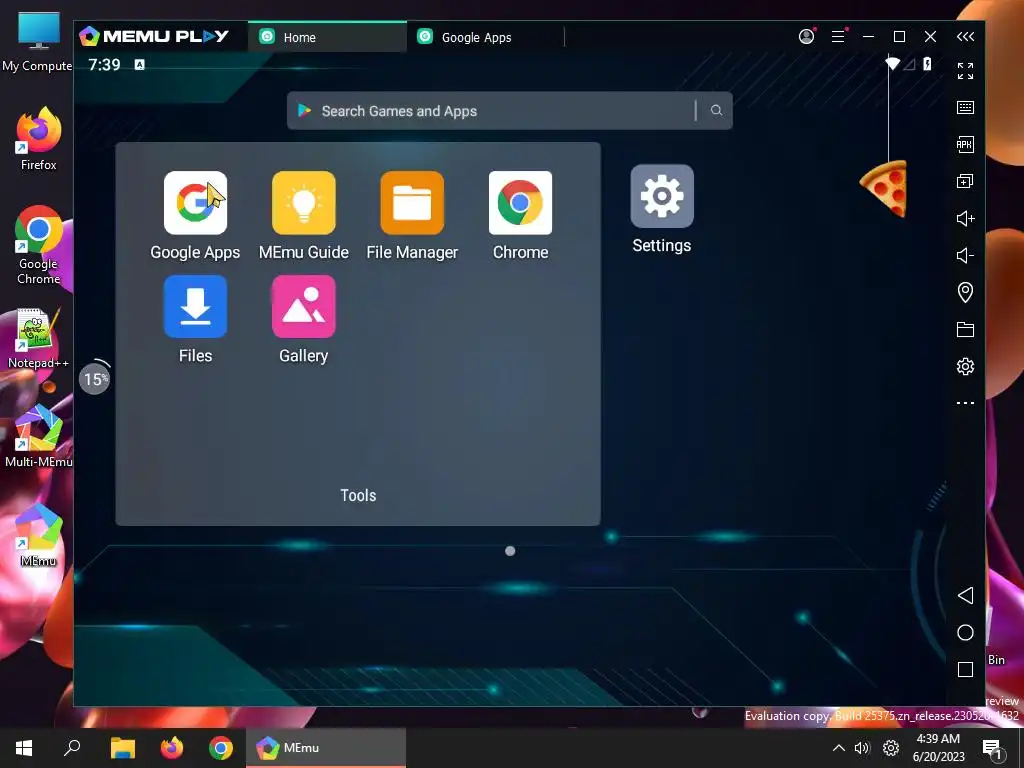Collapse the MEmu sidebar with arrows

[x=965, y=37]
